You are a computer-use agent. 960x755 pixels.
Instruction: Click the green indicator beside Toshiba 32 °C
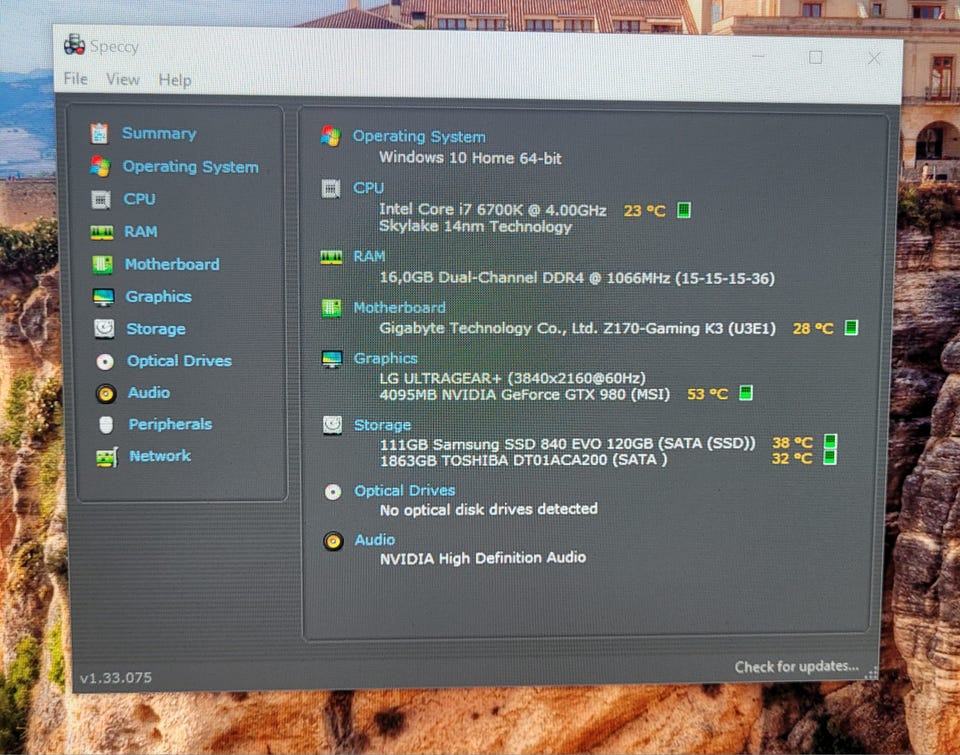point(830,457)
